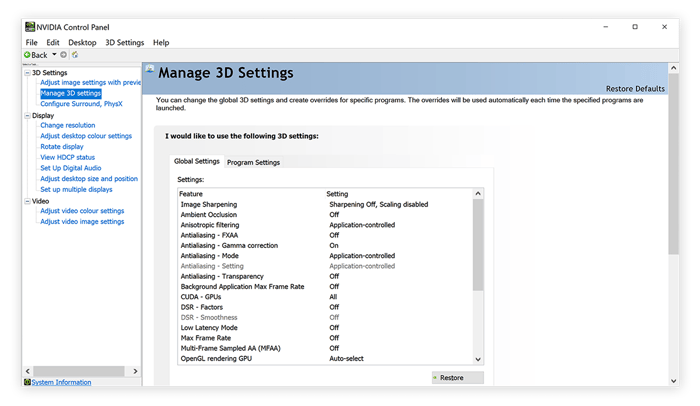
Task: Collapse the Video tree node
Action: (27, 201)
